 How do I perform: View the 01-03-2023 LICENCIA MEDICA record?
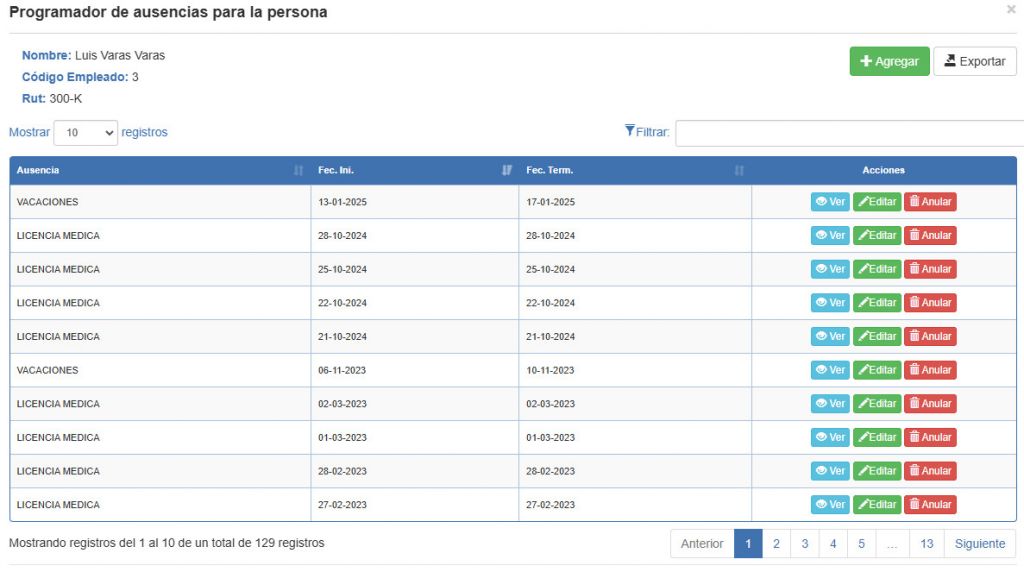pos(830,437)
